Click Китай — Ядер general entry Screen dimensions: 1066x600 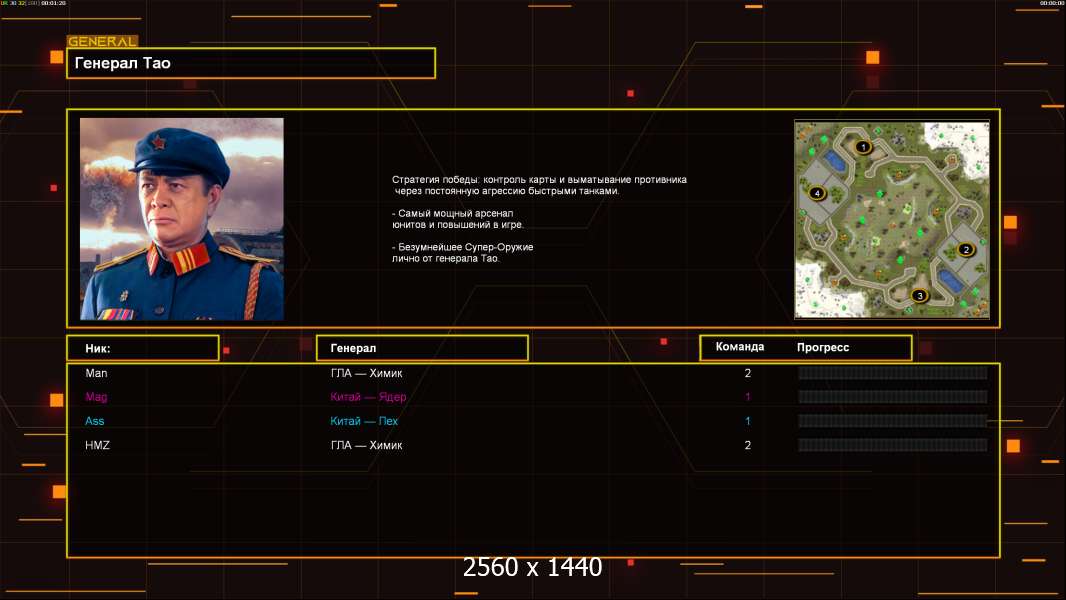[x=368, y=397]
